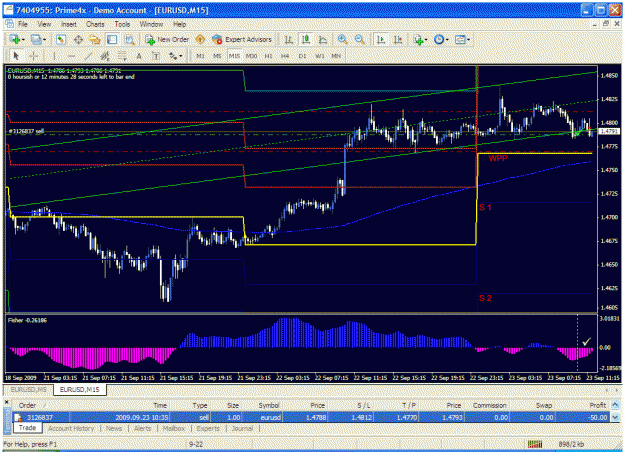The width and height of the screenshot is (625, 452).
Task: Open the Charts menu
Action: pyautogui.click(x=95, y=24)
